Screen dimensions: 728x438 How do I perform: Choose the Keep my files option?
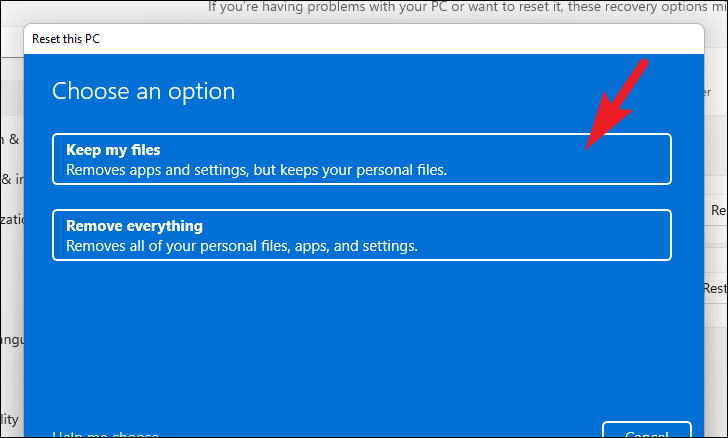point(361,159)
